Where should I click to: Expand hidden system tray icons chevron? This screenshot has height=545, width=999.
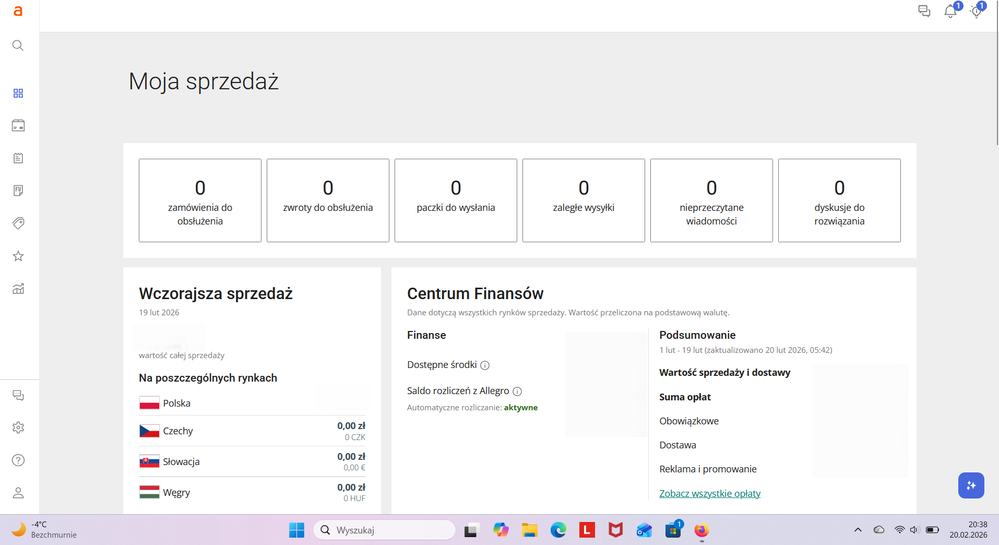[x=857, y=529]
